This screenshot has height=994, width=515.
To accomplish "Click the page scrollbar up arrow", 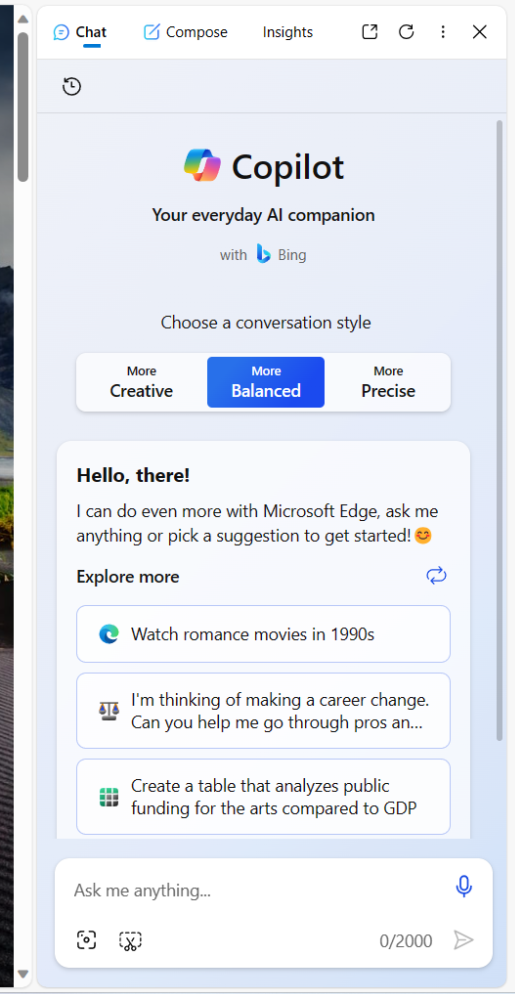I will click(x=23, y=19).
